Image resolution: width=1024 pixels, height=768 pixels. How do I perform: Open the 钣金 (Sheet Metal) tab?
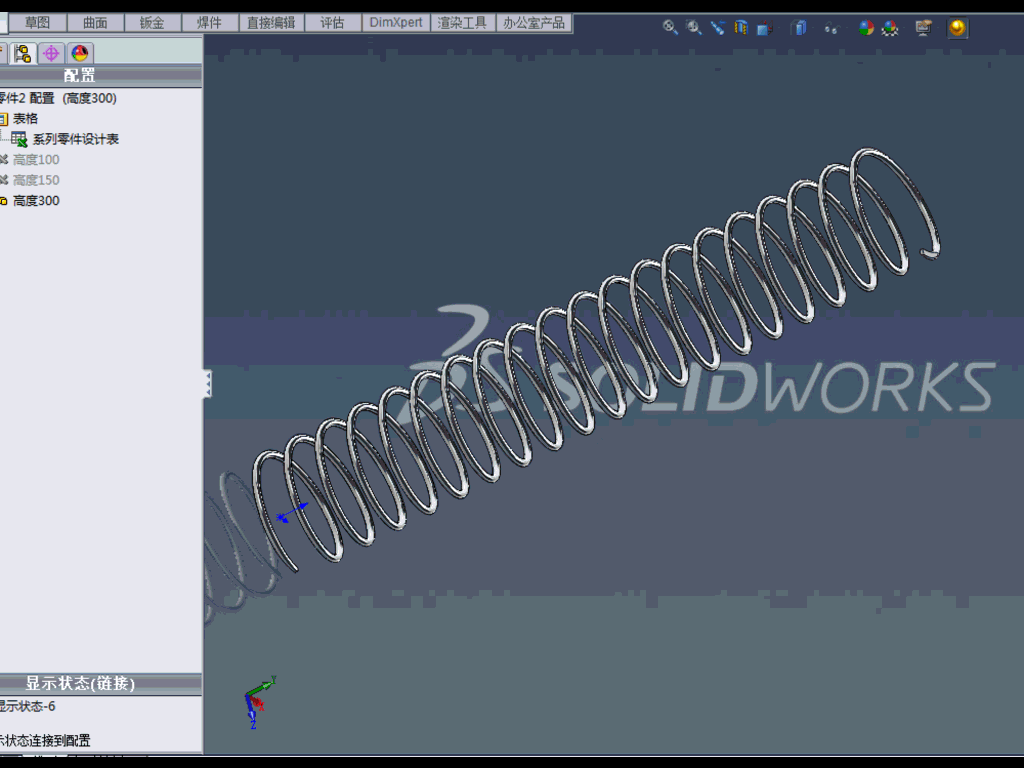click(152, 23)
